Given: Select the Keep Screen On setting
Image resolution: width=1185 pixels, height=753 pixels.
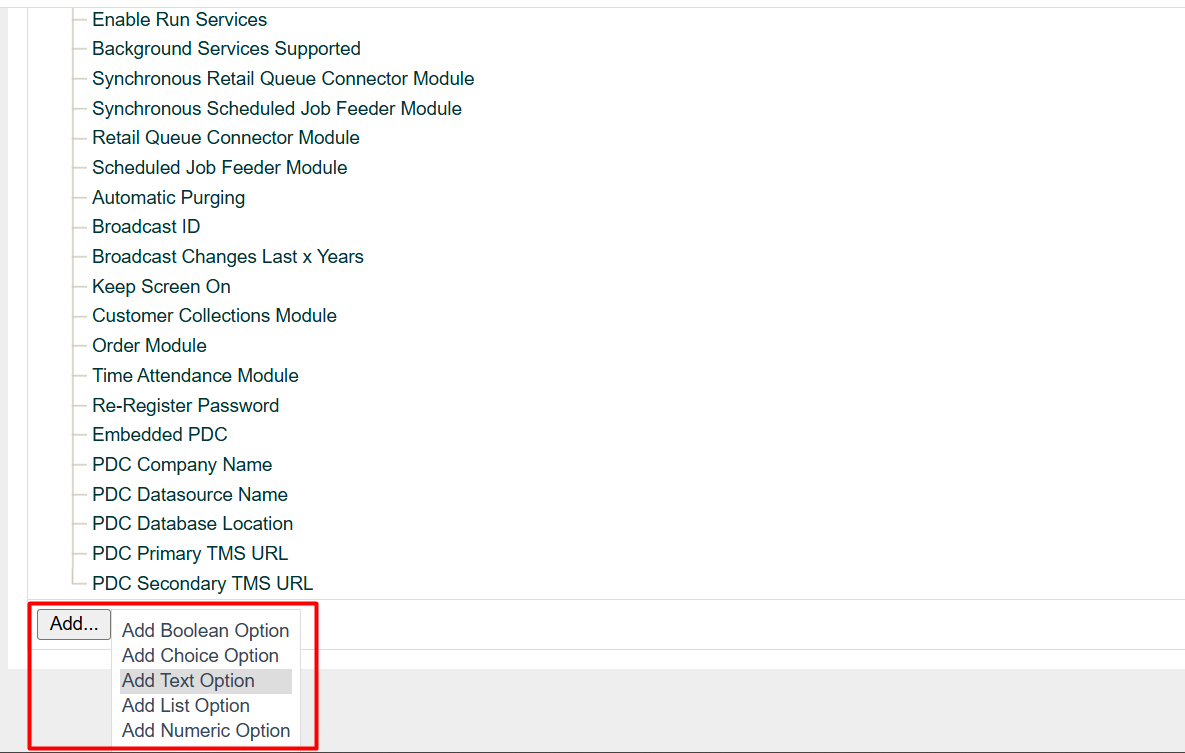Looking at the screenshot, I should pos(161,286).
